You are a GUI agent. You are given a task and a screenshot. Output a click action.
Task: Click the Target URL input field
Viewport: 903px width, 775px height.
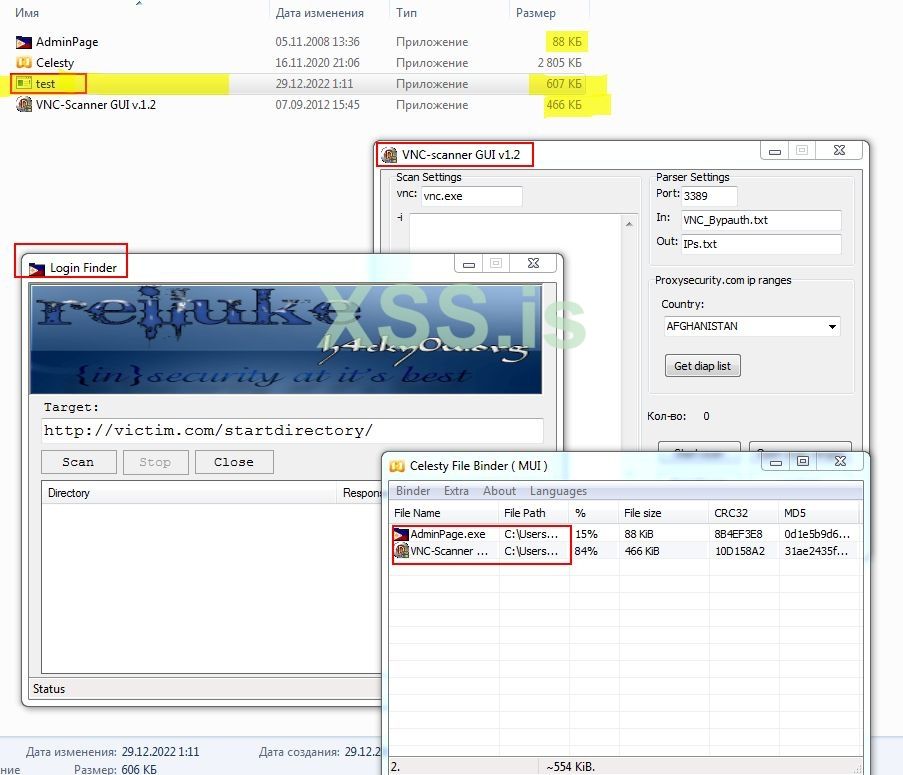(x=292, y=431)
